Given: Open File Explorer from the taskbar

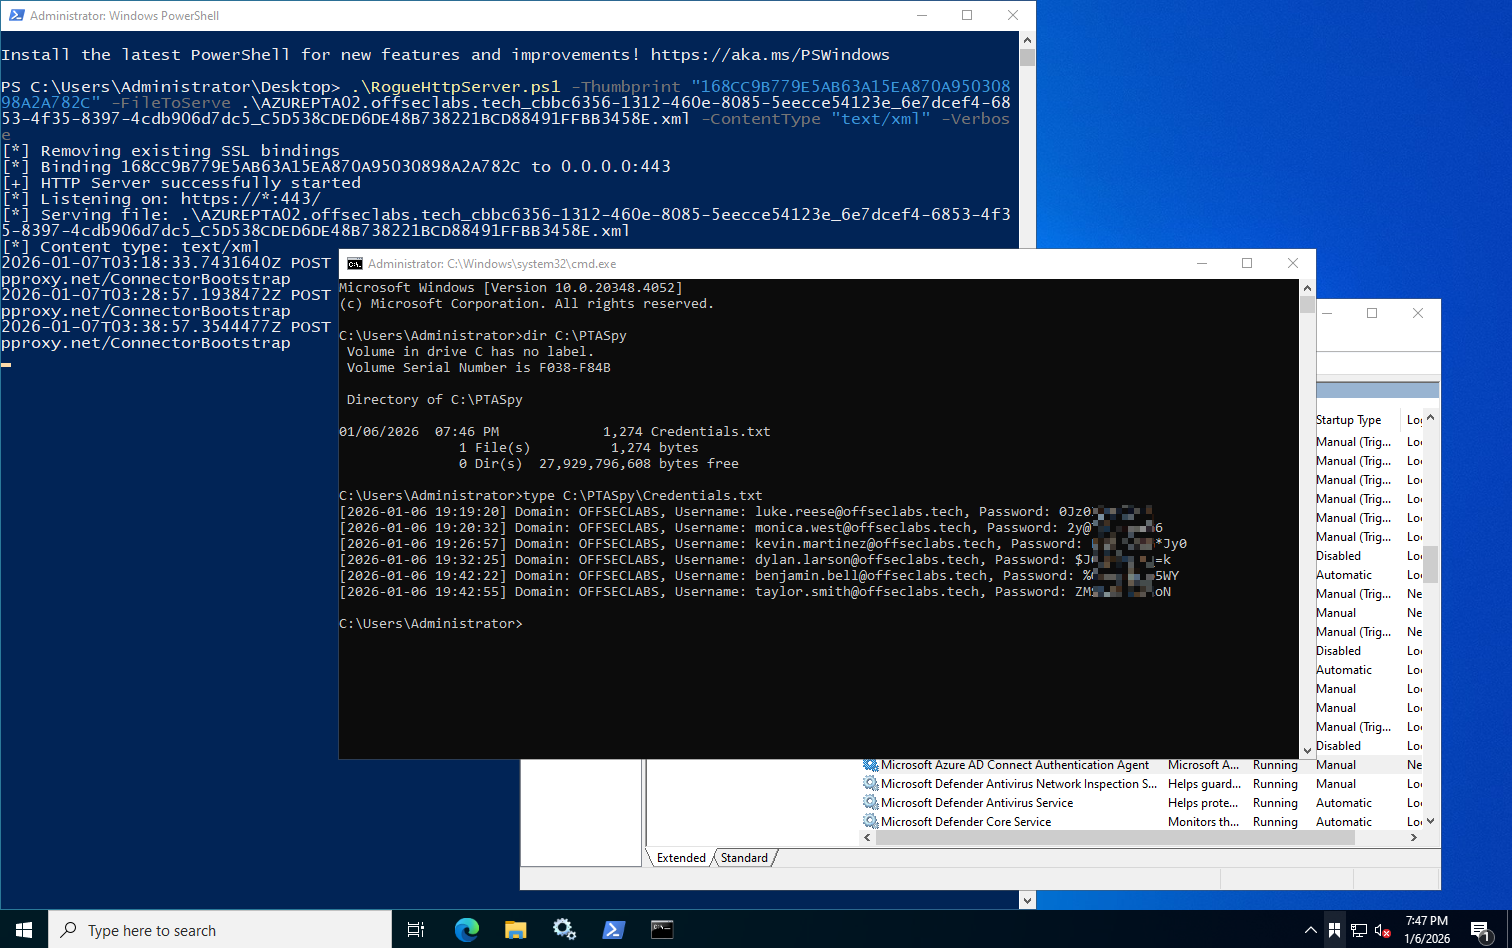Looking at the screenshot, I should [516, 930].
